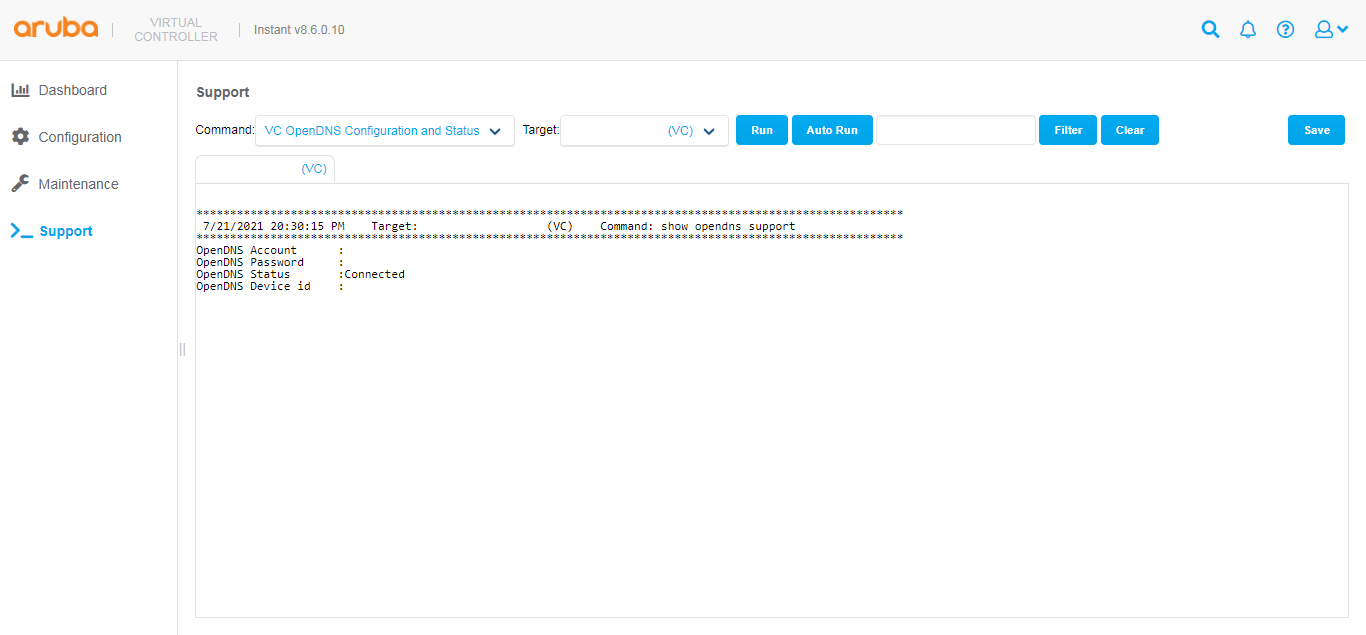This screenshot has height=635, width=1366.
Task: Click the search magnifier icon
Action: point(1210,29)
